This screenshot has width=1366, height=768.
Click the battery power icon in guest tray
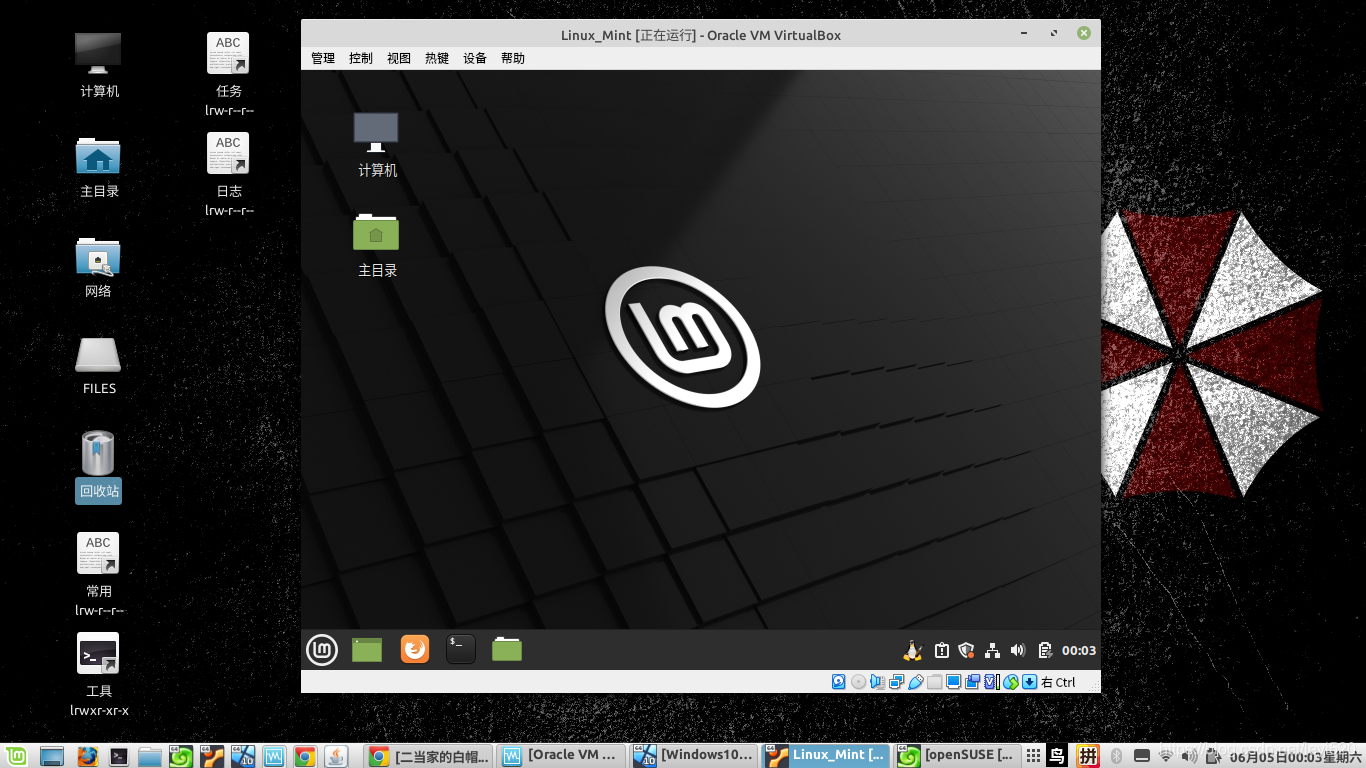point(1045,651)
